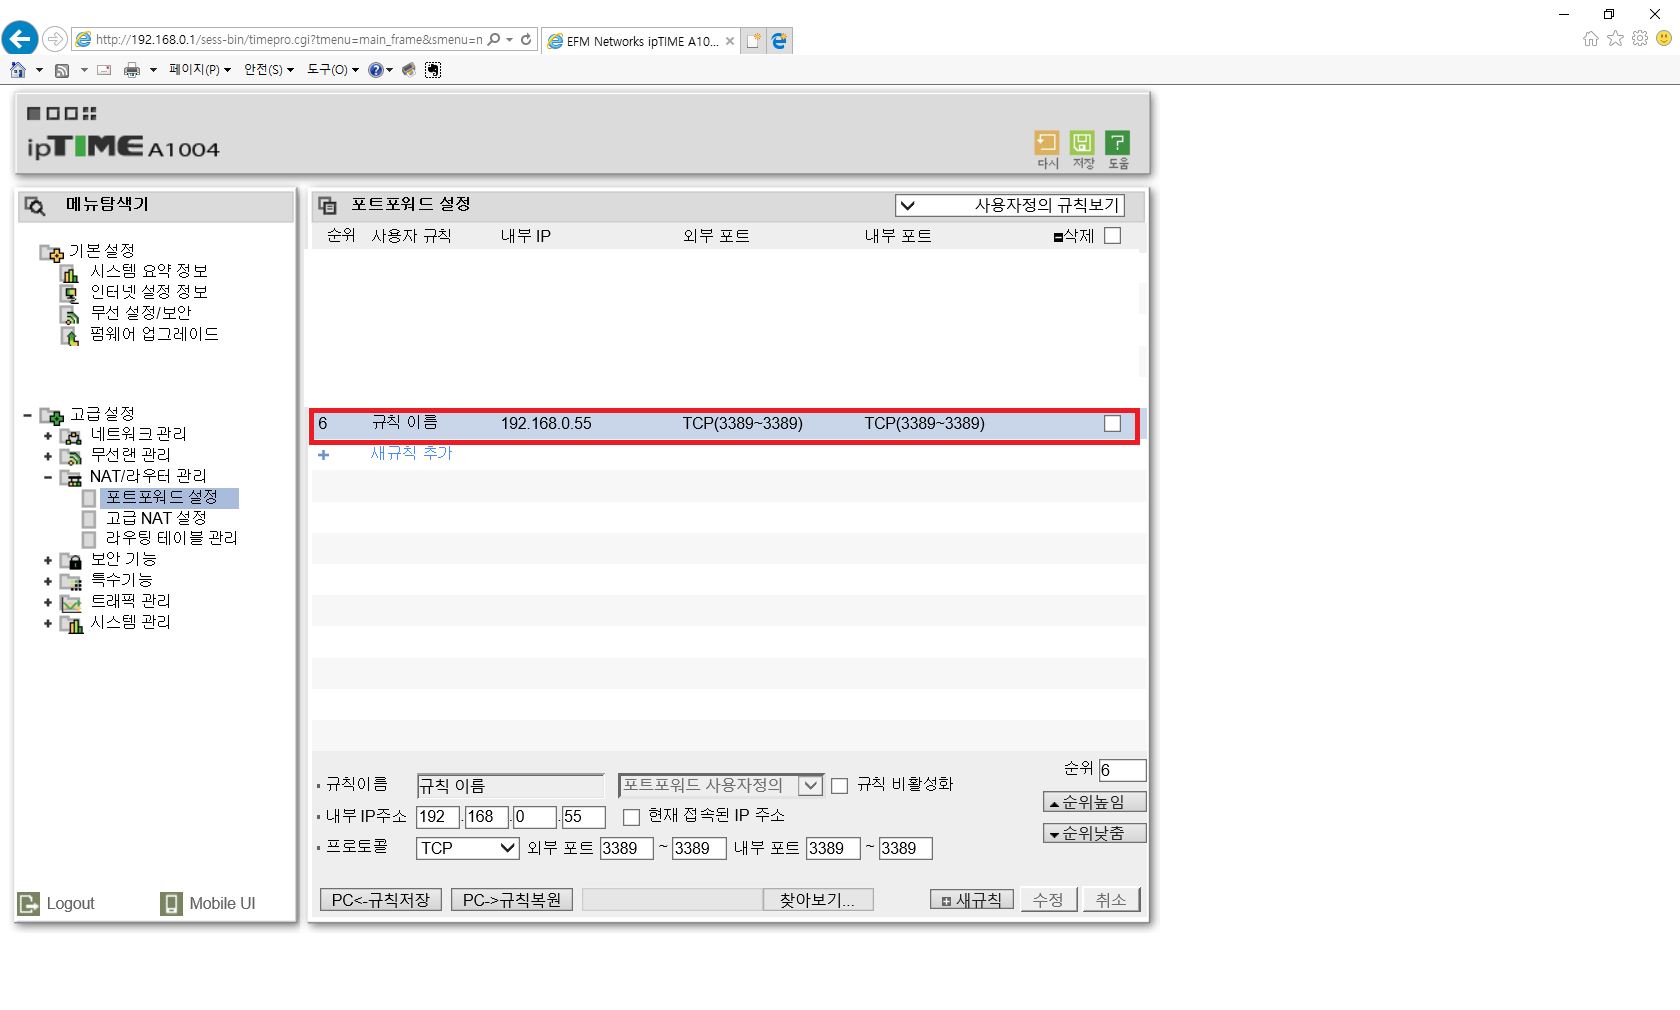
Task: Click the browser Back arrow button
Action: coord(20,39)
